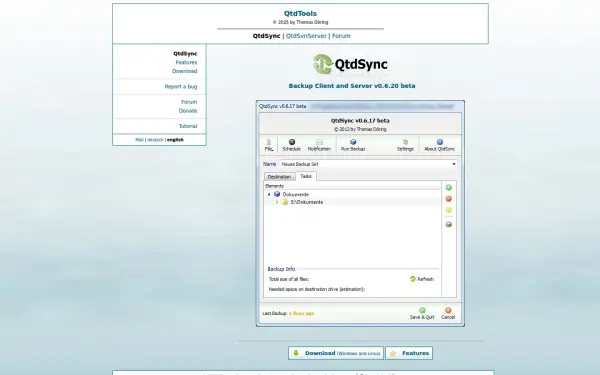The height and width of the screenshot is (375, 600).
Task: Click the Features button below screenshot
Action: point(409,353)
